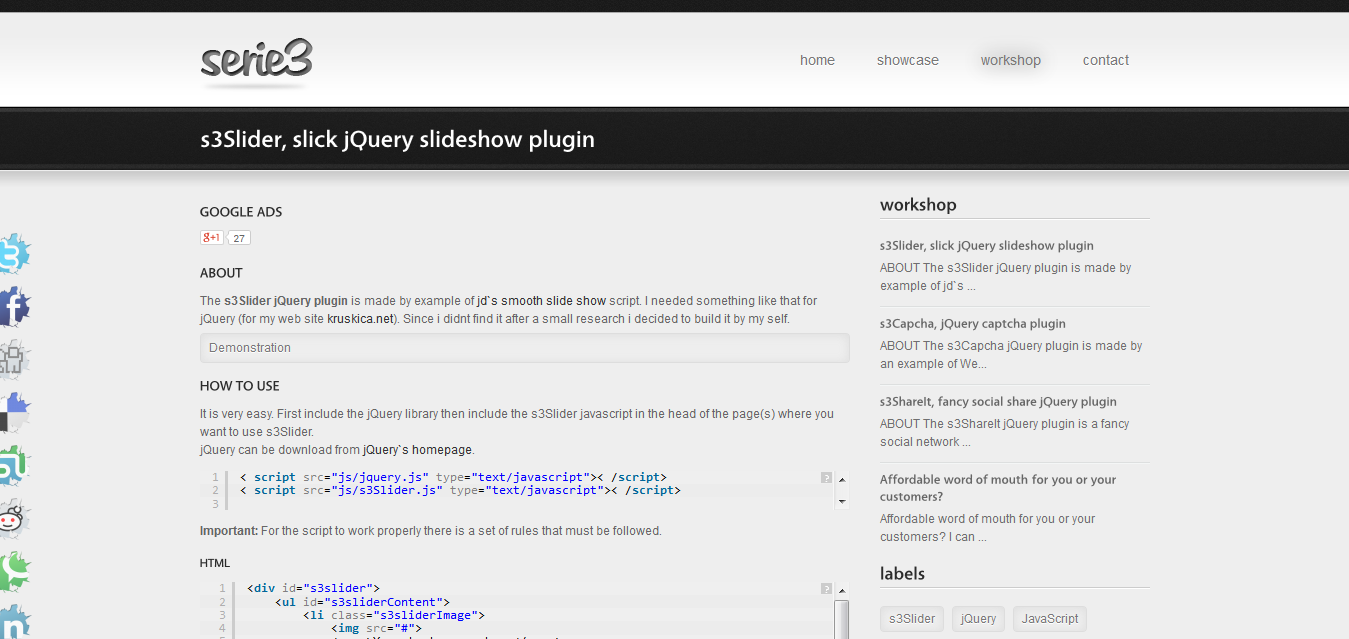Click the code line with js/s3Slider.js
The height and width of the screenshot is (639, 1349).
pos(460,490)
